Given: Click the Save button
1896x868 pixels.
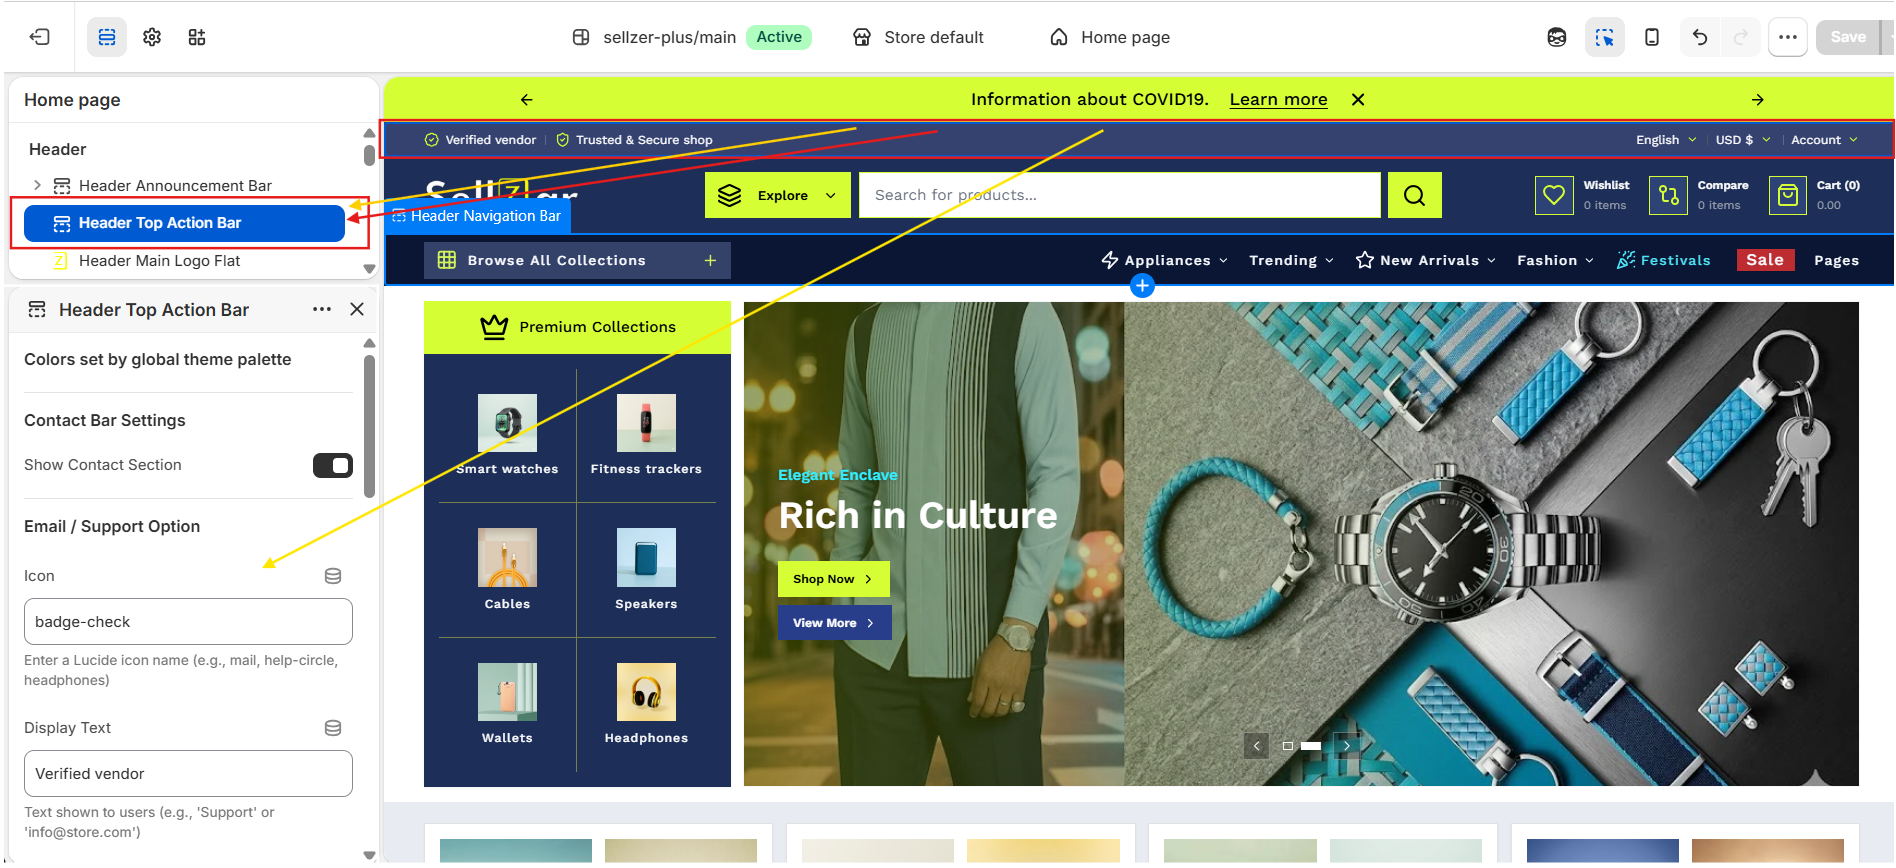Looking at the screenshot, I should coord(1848,37).
